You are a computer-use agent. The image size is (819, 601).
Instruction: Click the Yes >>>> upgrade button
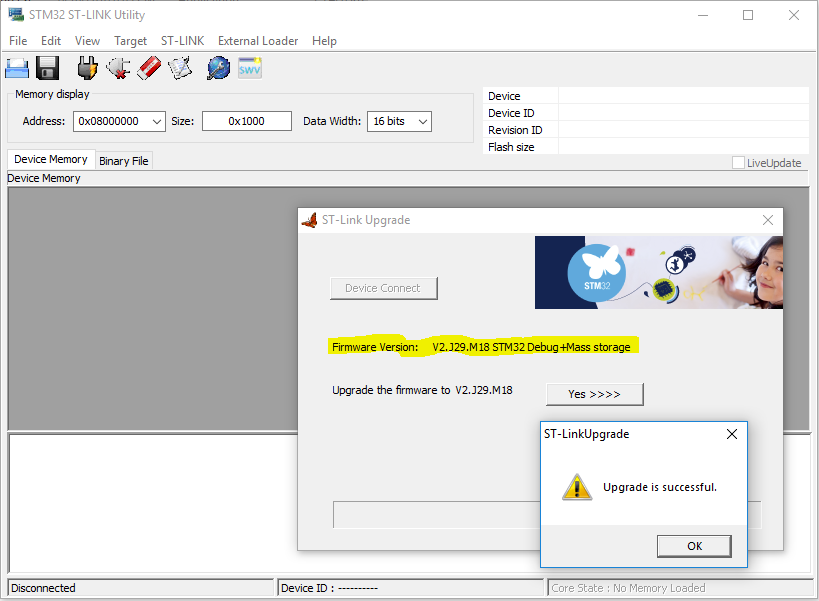point(594,394)
